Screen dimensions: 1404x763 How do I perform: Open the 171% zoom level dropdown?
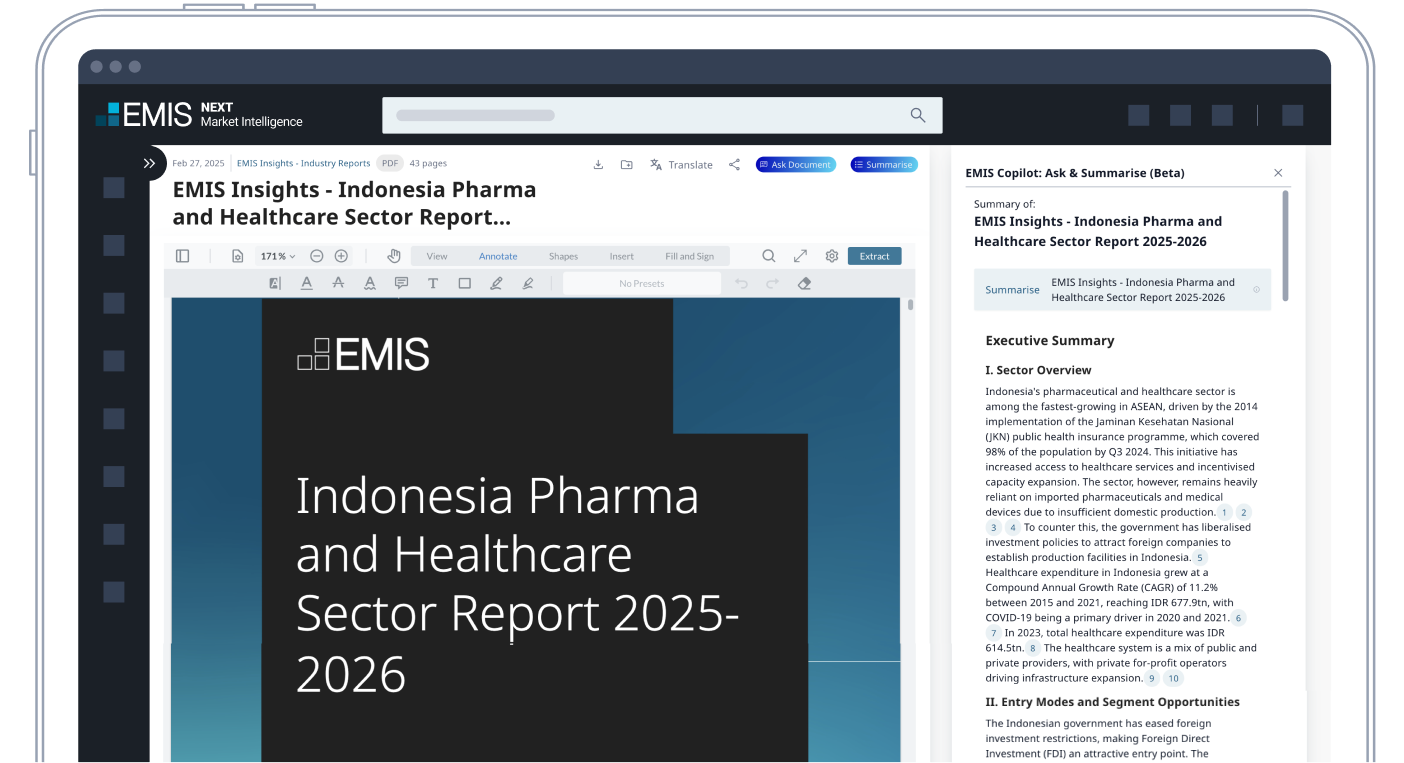pos(278,256)
